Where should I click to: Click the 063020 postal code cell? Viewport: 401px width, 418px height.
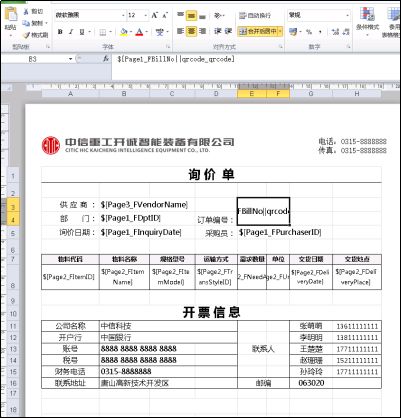click(x=311, y=383)
